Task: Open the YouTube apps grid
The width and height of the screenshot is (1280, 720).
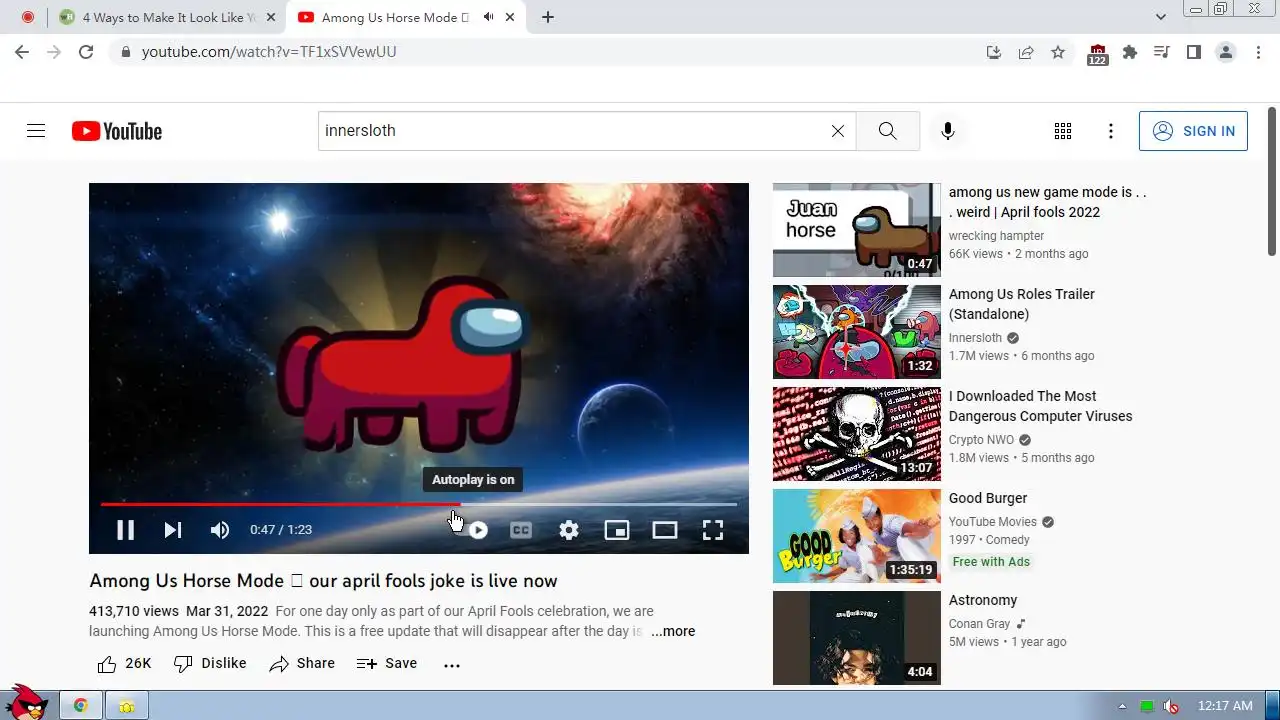Action: pyautogui.click(x=1063, y=131)
